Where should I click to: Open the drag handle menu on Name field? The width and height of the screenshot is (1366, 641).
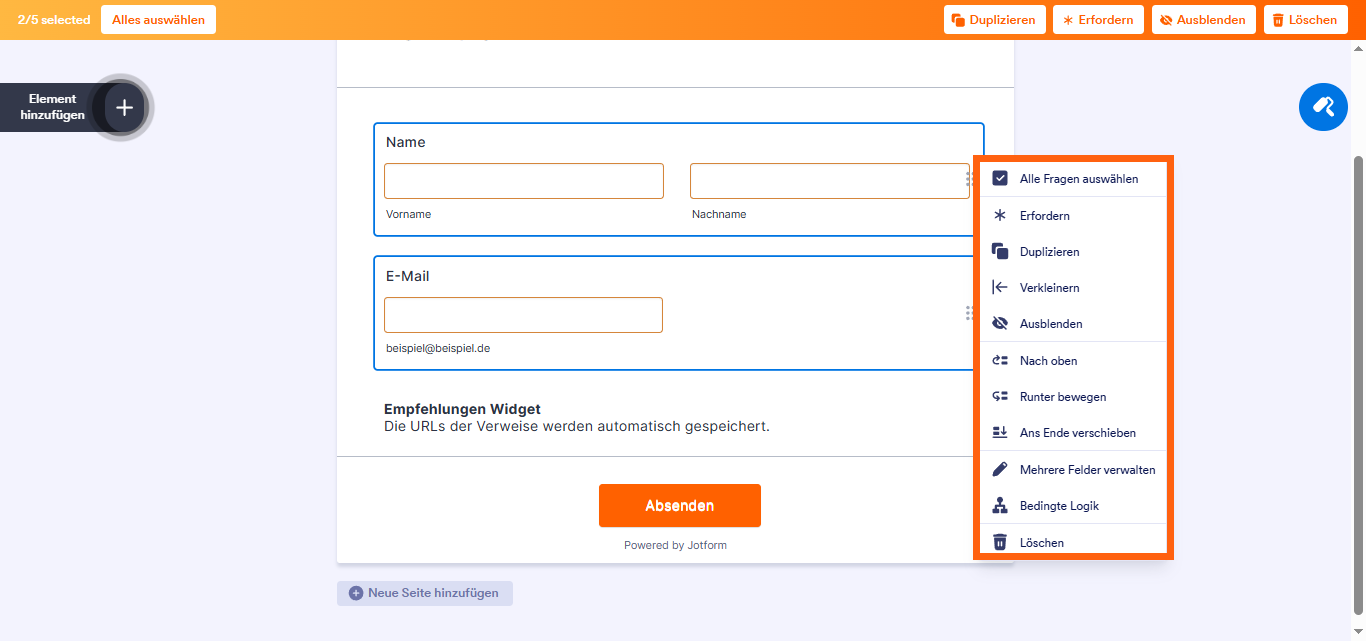969,179
